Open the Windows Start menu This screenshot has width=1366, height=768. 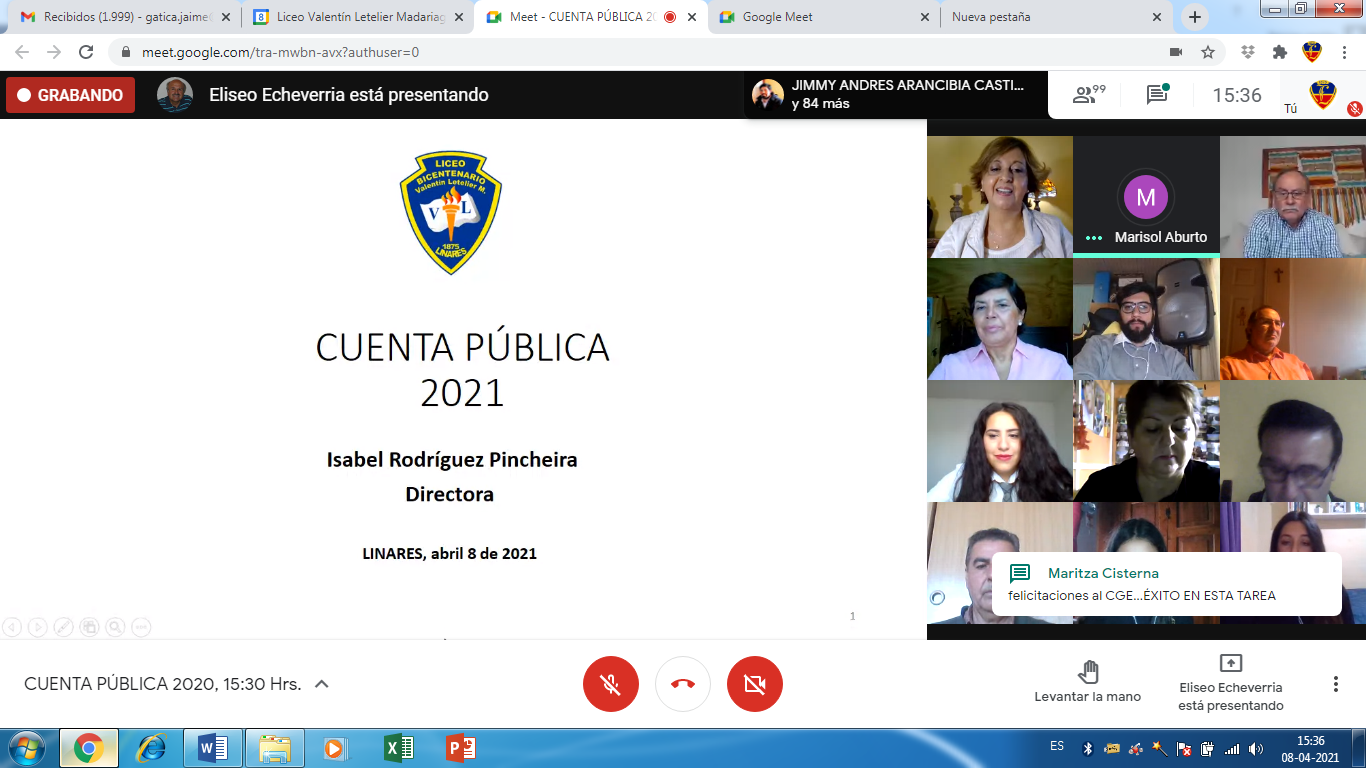[x=26, y=748]
